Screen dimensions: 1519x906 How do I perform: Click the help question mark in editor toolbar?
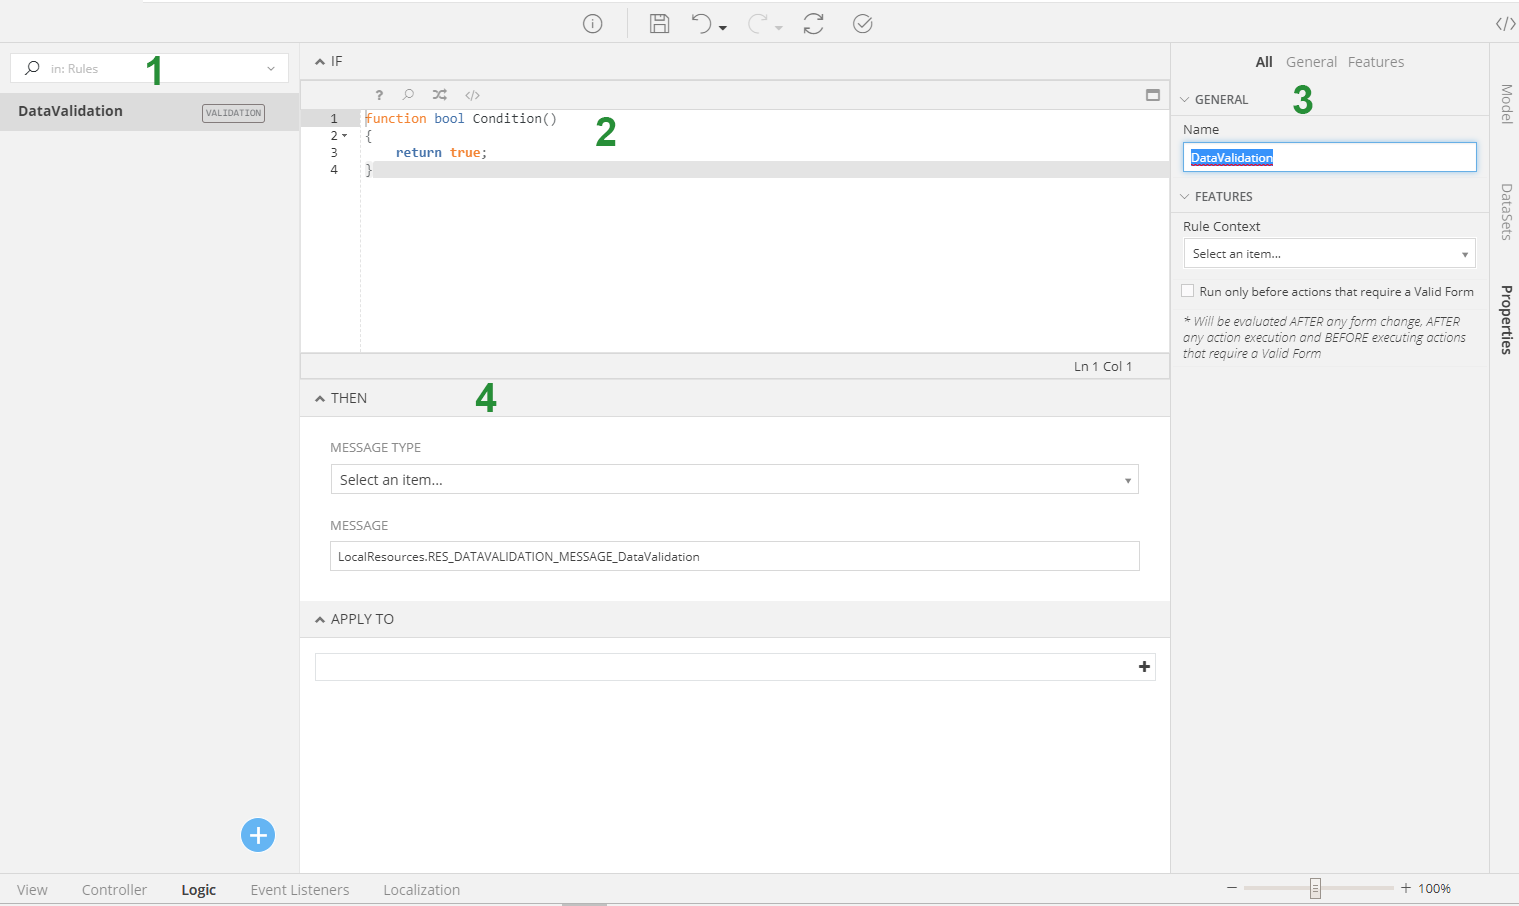coord(379,95)
